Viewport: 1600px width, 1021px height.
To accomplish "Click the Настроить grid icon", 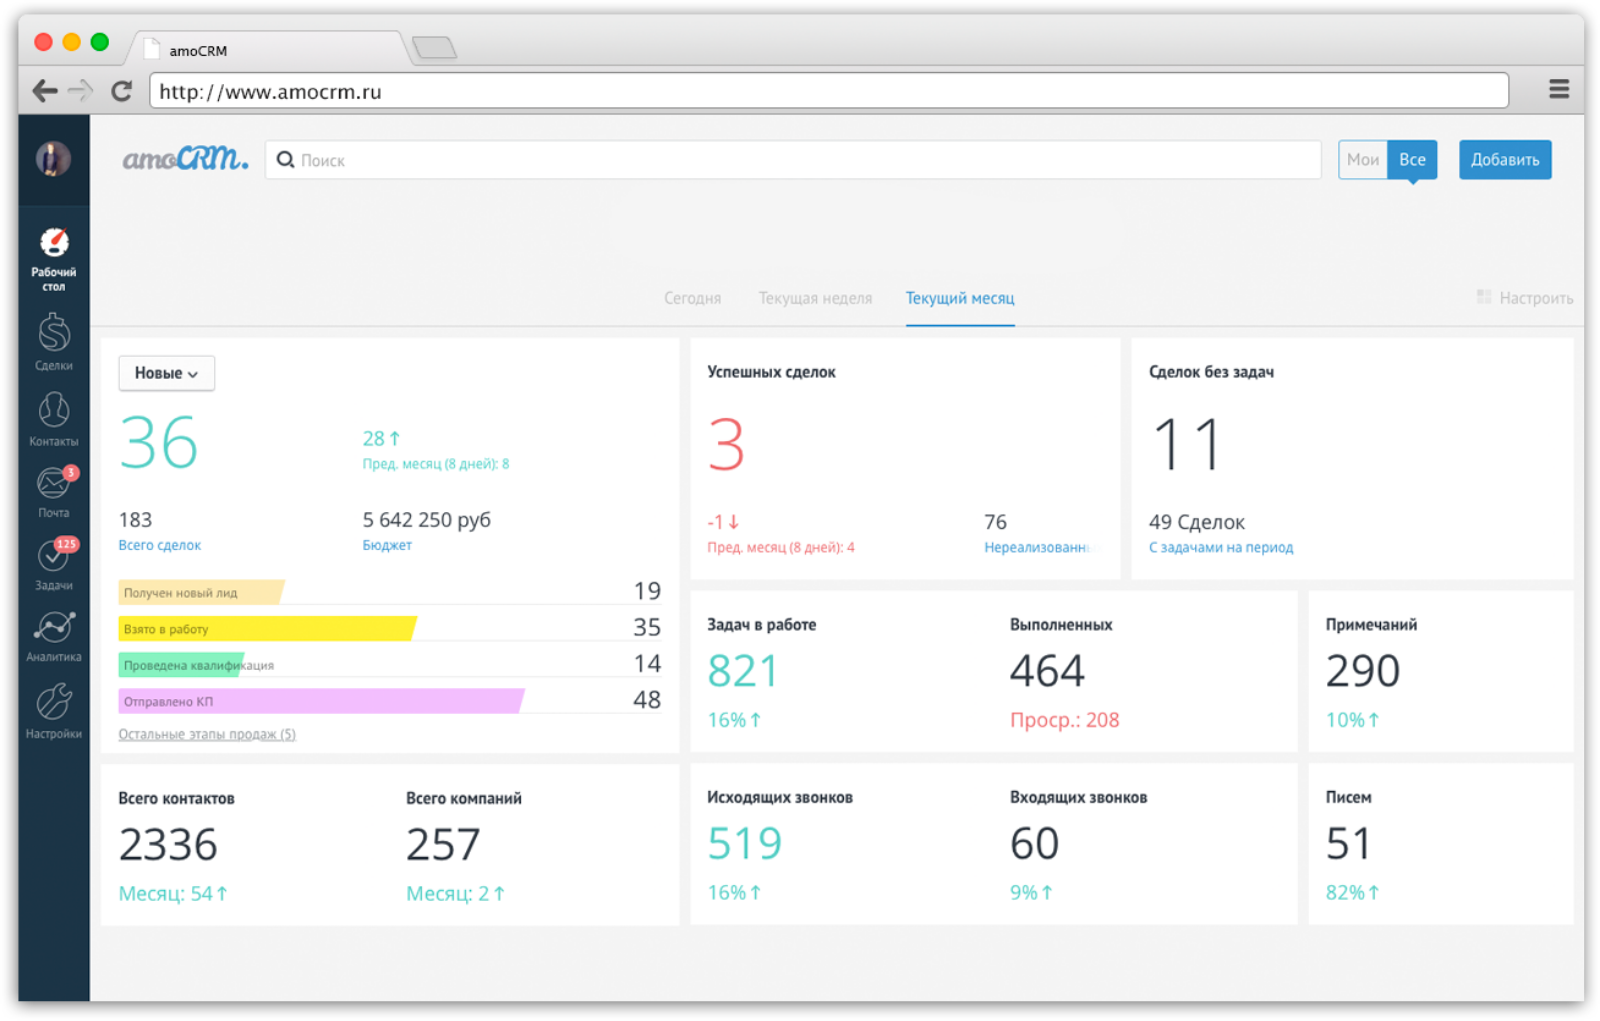I will point(1484,297).
